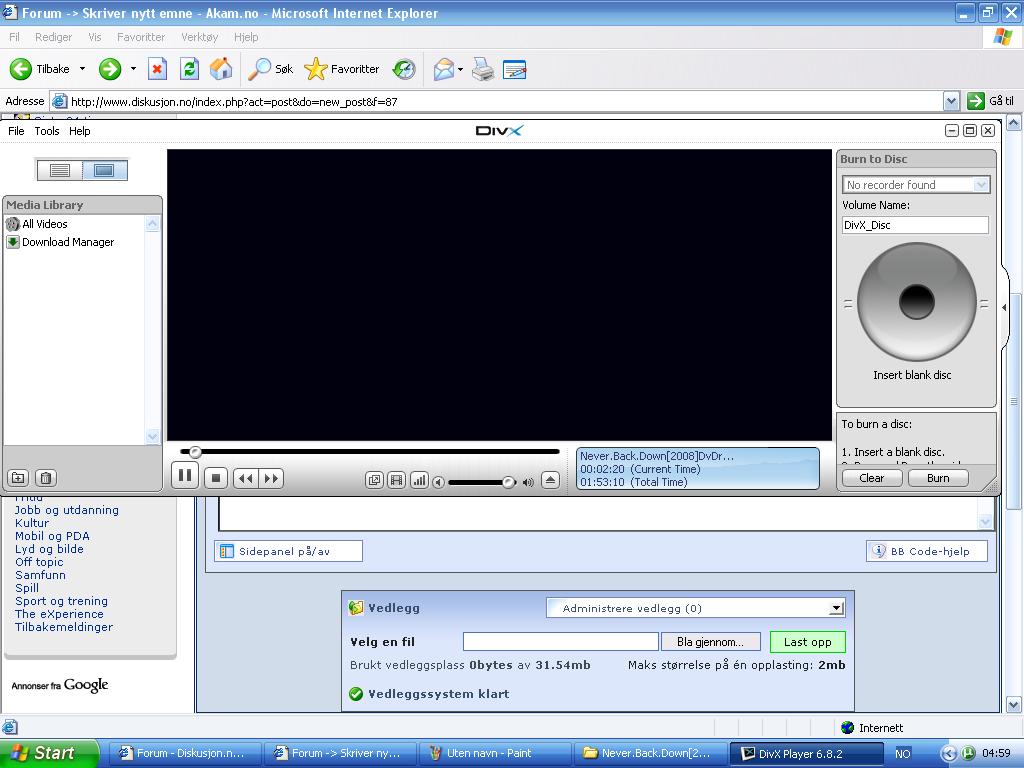The width and height of the screenshot is (1024, 768).
Task: Open the Rediger menu
Action: coord(54,37)
